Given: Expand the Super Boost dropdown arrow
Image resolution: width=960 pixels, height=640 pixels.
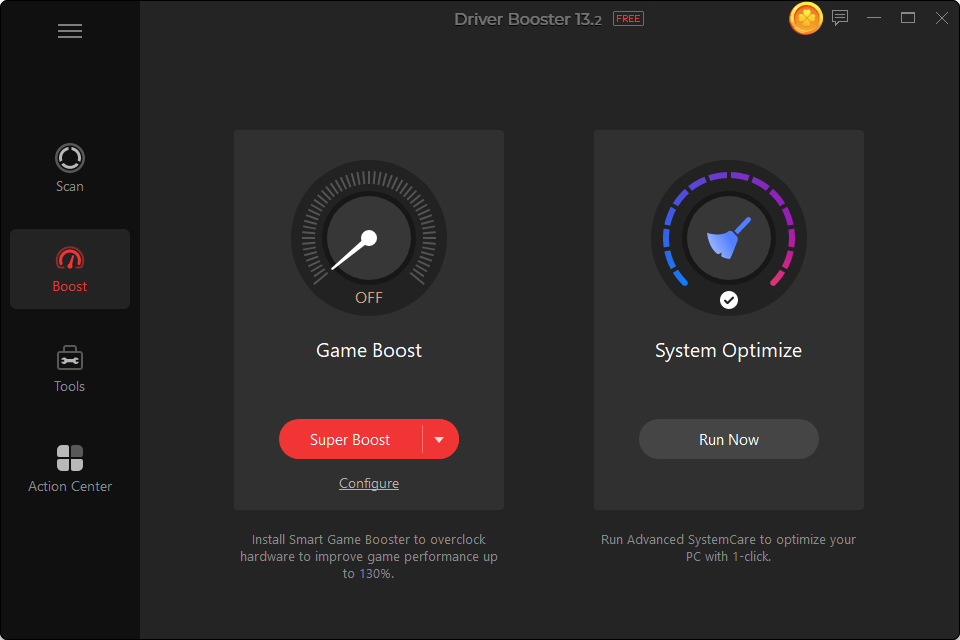Looking at the screenshot, I should [x=439, y=440].
